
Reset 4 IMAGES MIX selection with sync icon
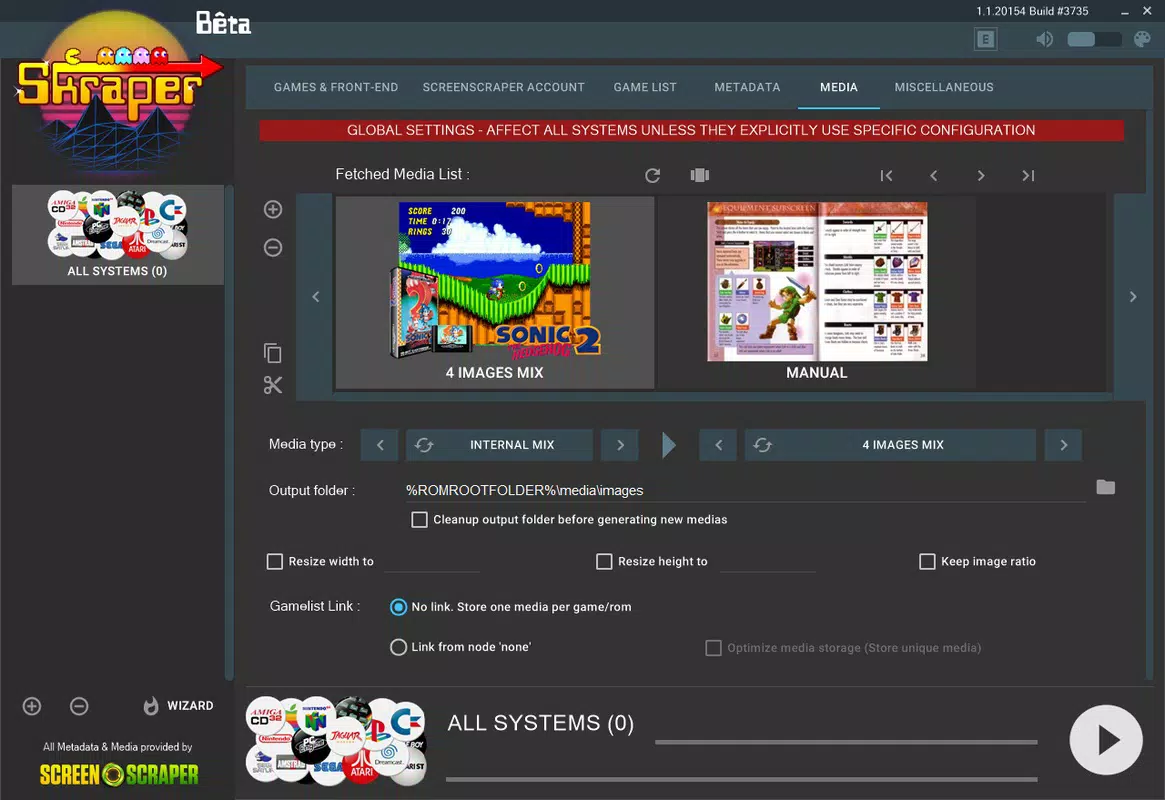762,445
